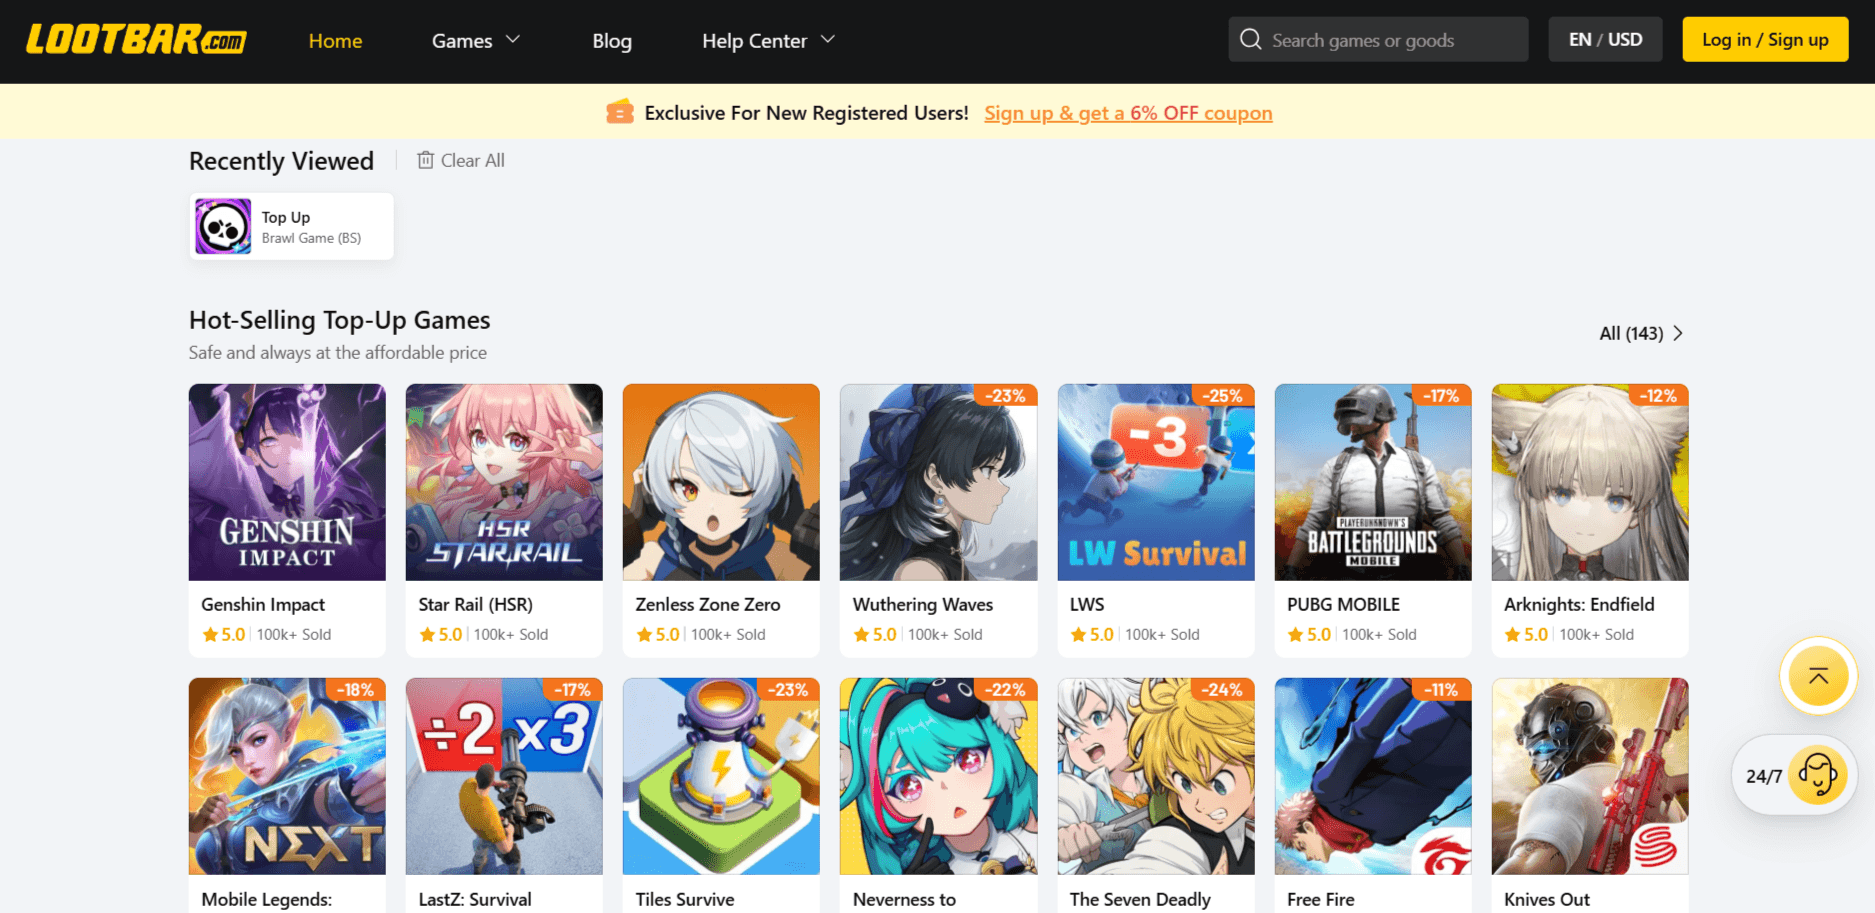Focus the Search games or goods field
The height and width of the screenshot is (913, 1875).
click(1378, 40)
